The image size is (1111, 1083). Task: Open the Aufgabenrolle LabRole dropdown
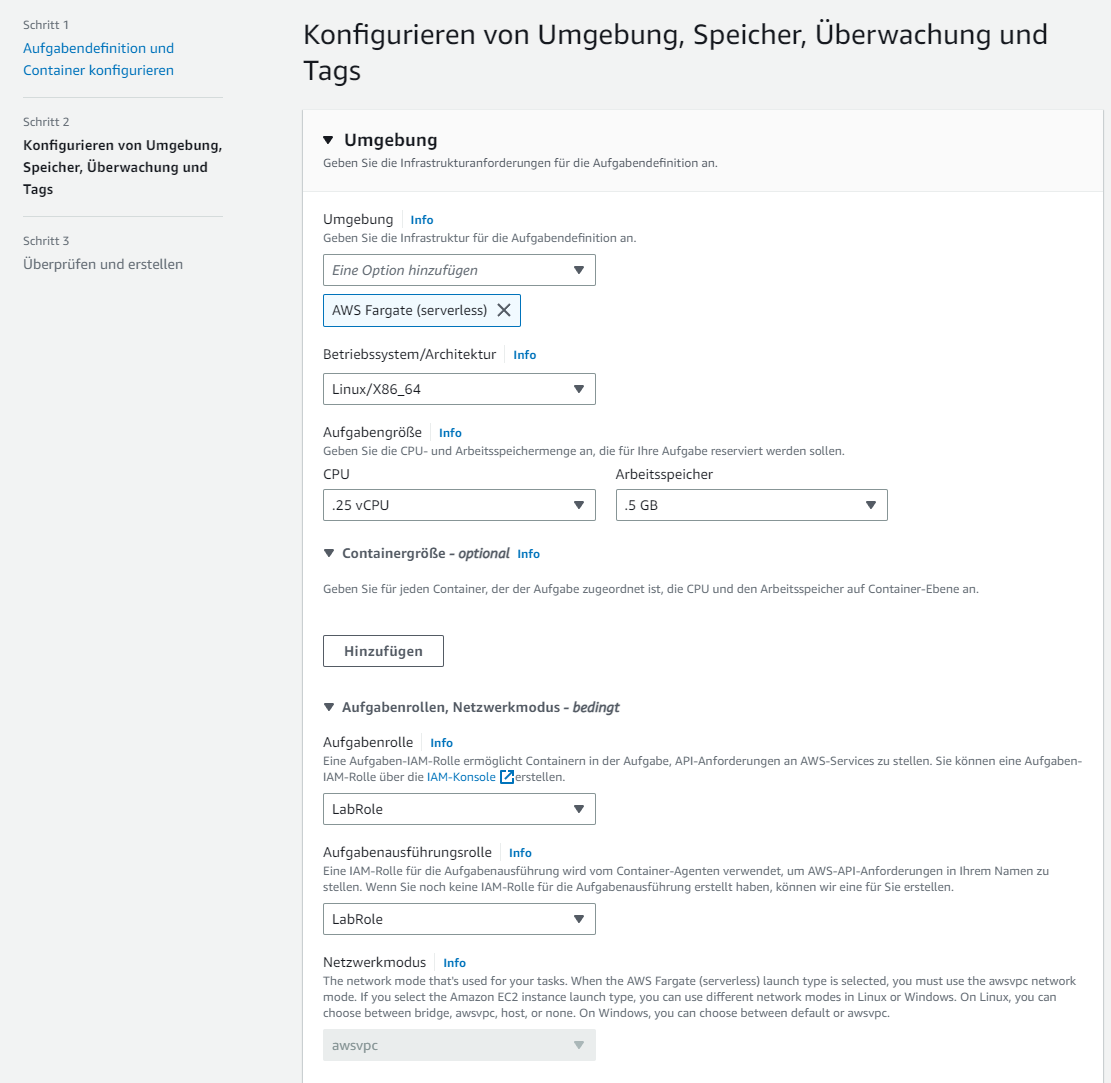coord(459,809)
